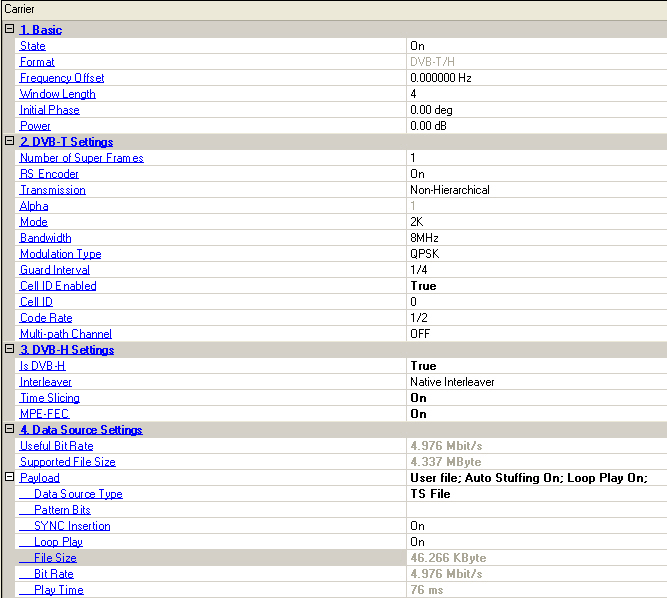Select the Format property link
Viewport: 667px width, 598px height.
point(37,62)
